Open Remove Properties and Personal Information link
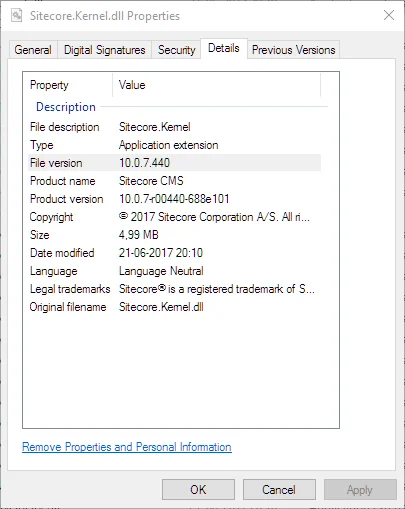This screenshot has height=509, width=405. tap(127, 447)
